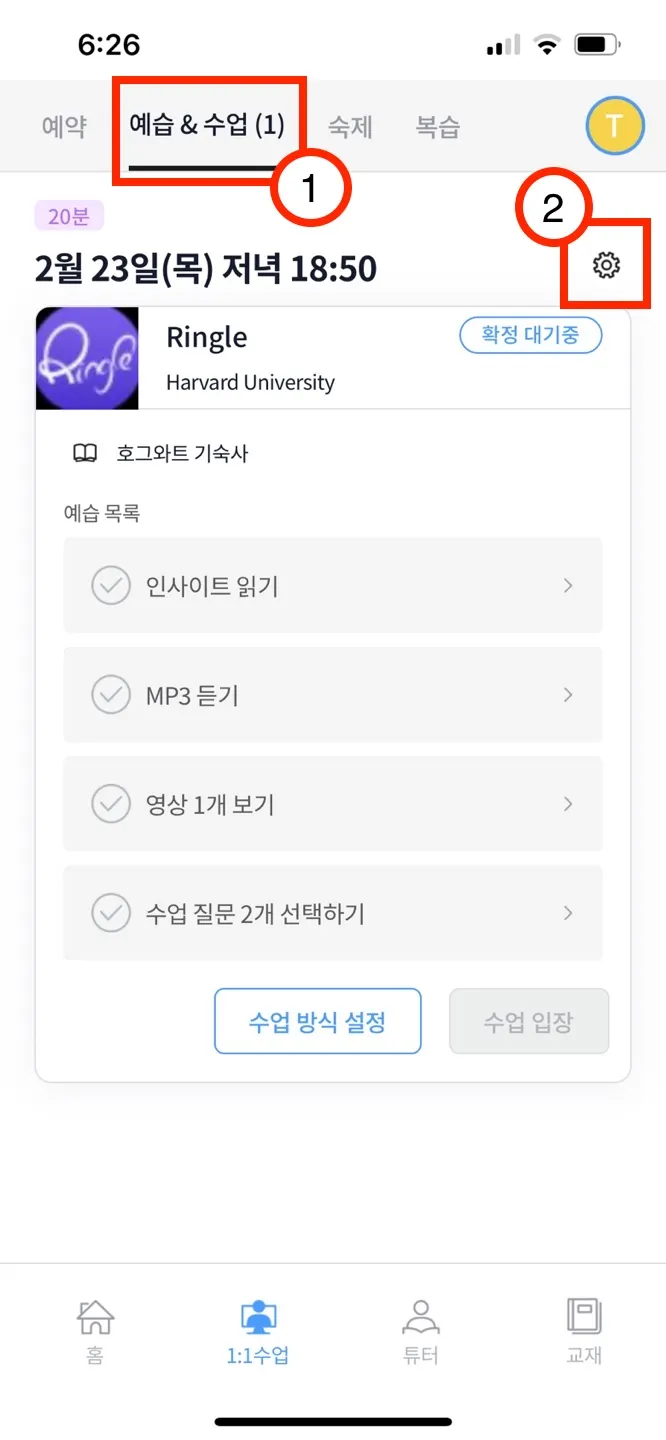Check the 영상 1개 보기 circle checkmark
The height and width of the screenshot is (1440, 666).
coord(111,804)
